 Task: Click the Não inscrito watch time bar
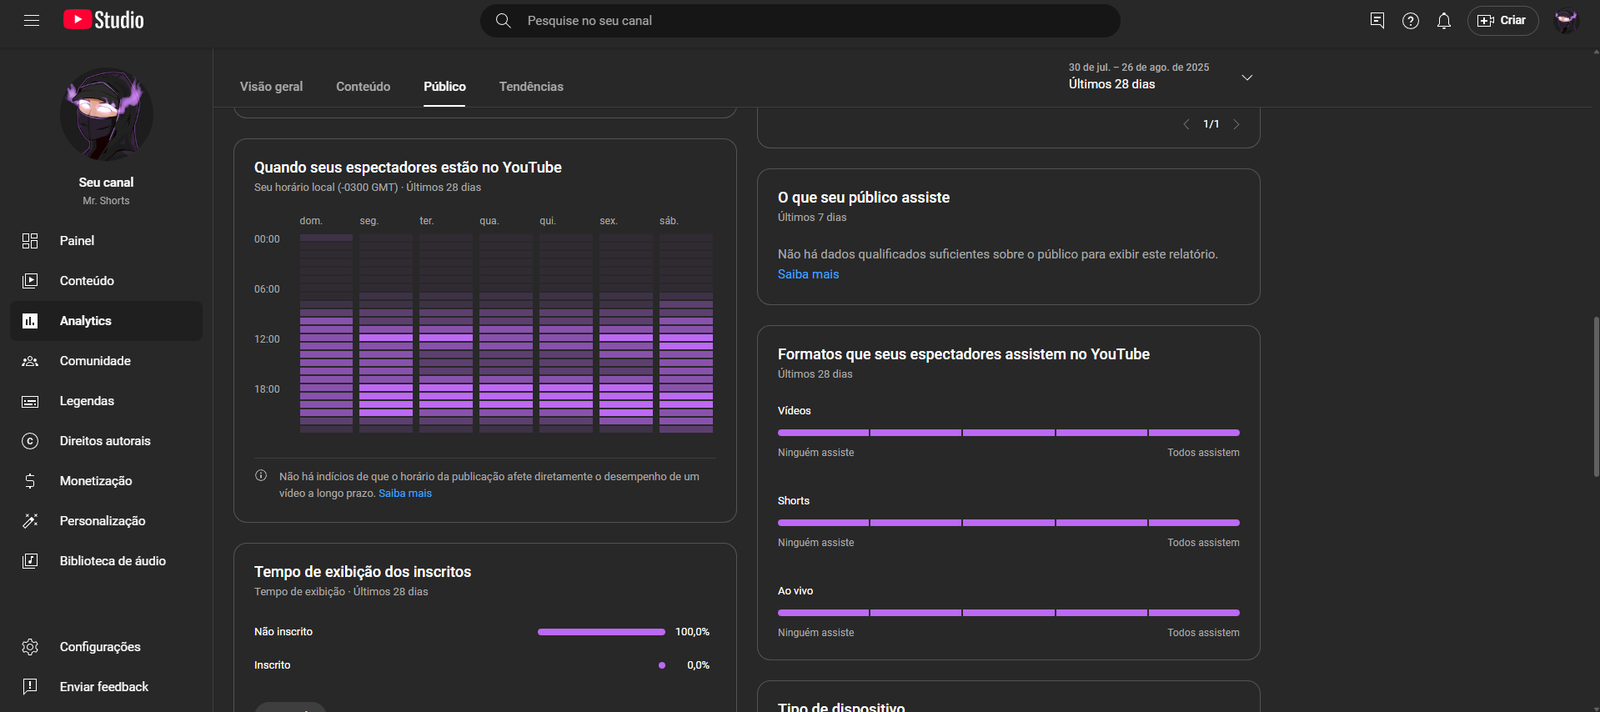pyautogui.click(x=601, y=632)
